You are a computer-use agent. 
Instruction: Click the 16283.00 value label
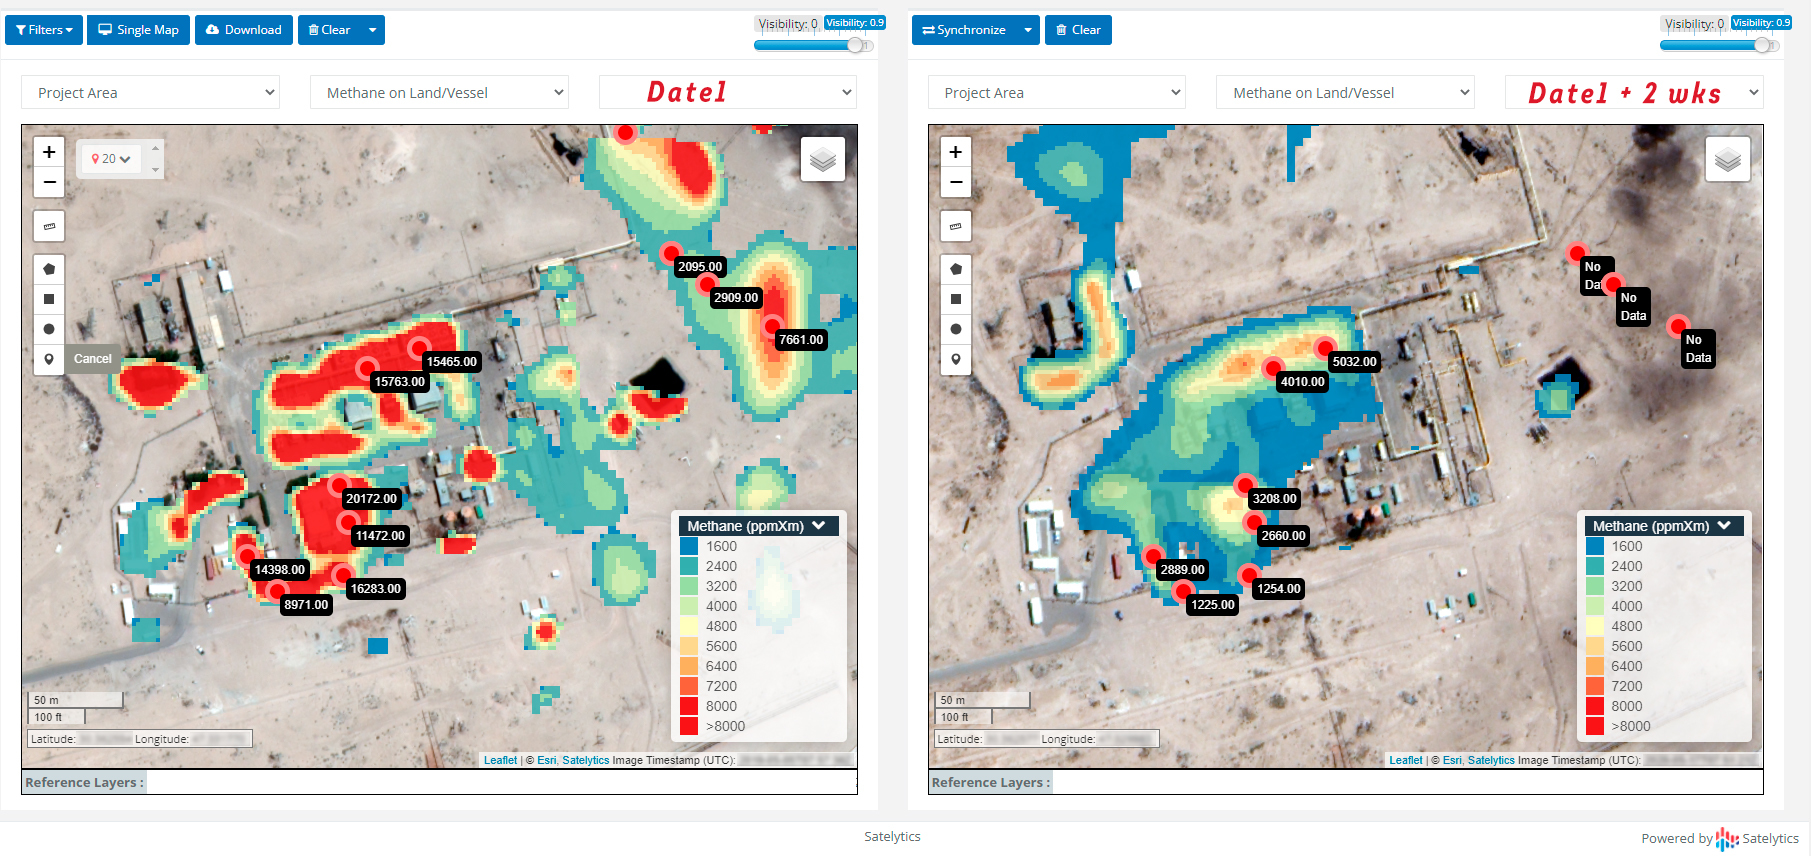click(376, 588)
